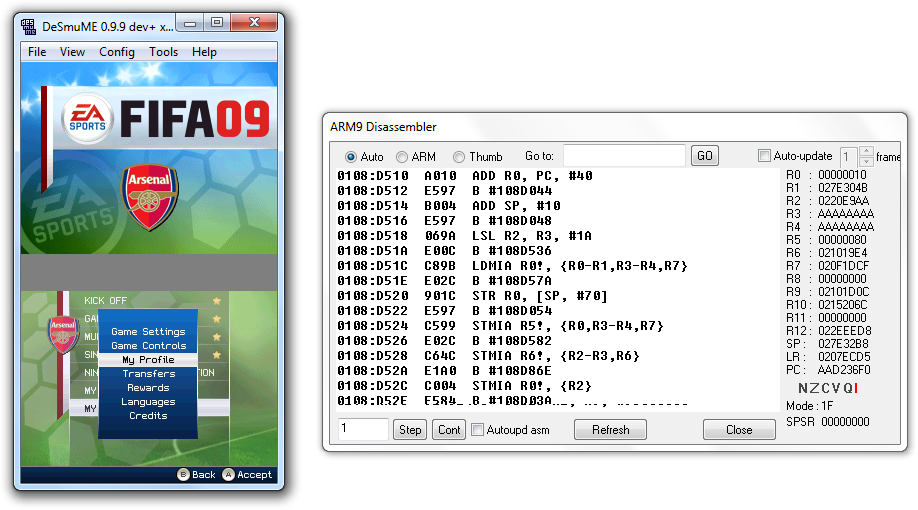The width and height of the screenshot is (918, 510).
Task: Decrease frames value with down spinner arrow
Action: pyautogui.click(x=866, y=162)
